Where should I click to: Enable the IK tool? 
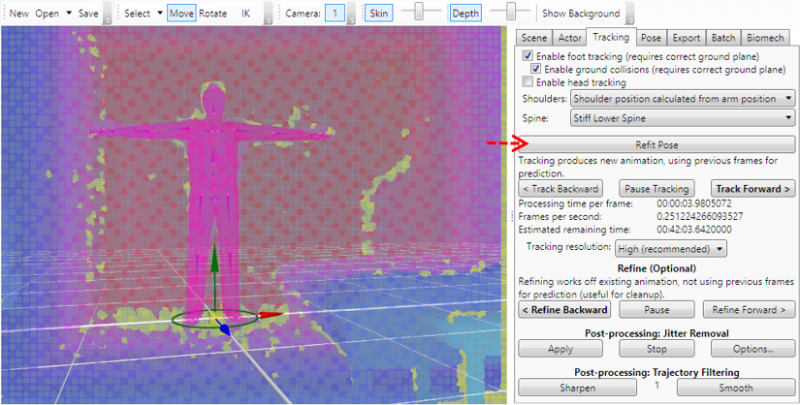pos(246,13)
